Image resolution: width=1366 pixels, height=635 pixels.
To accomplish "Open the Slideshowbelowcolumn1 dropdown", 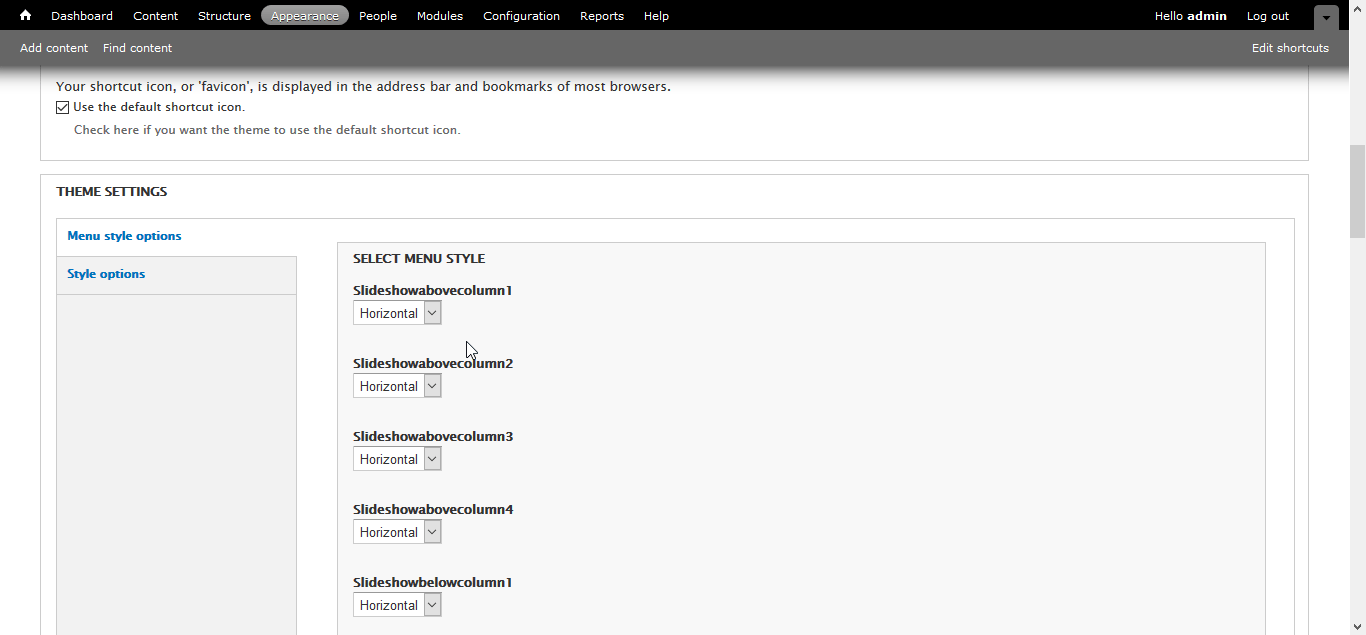I will point(397,605).
